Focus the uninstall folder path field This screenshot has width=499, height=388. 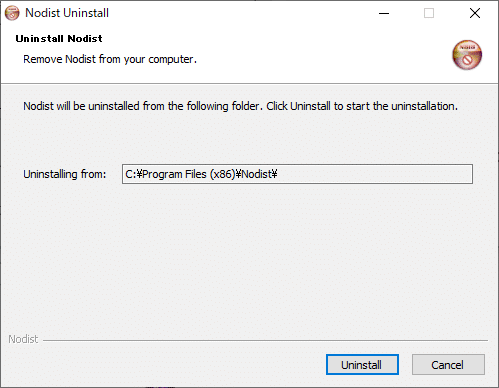297,174
